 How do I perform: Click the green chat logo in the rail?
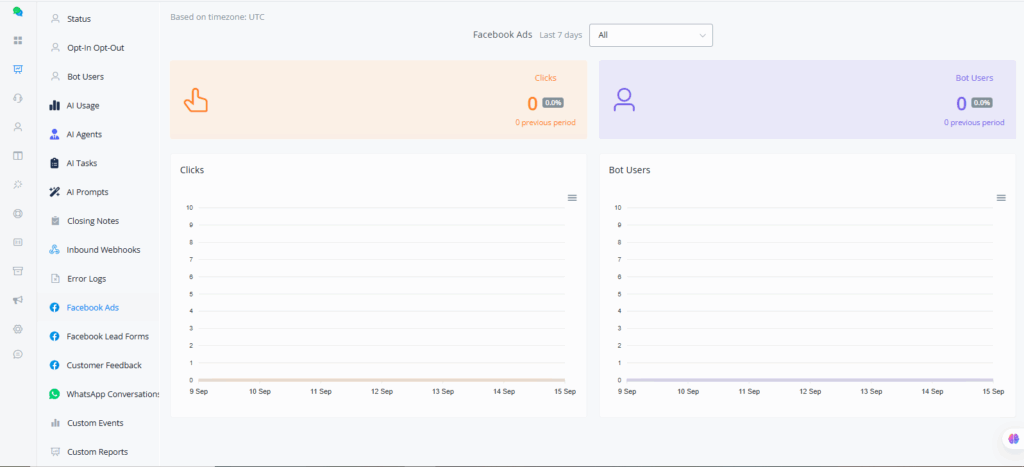point(17,12)
